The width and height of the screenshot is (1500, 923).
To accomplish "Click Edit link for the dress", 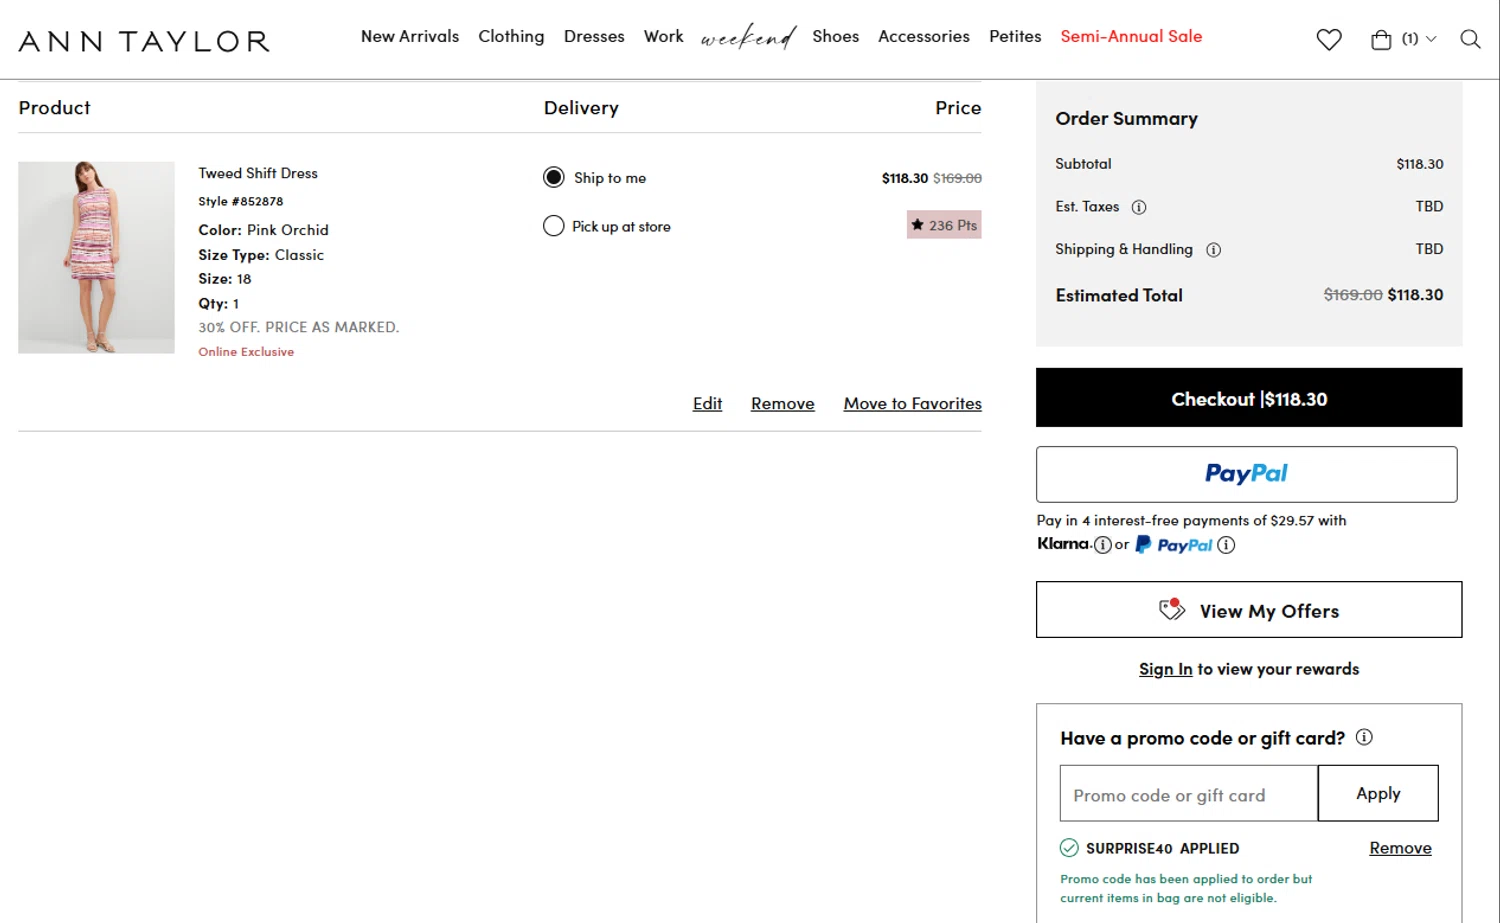I will tap(707, 403).
